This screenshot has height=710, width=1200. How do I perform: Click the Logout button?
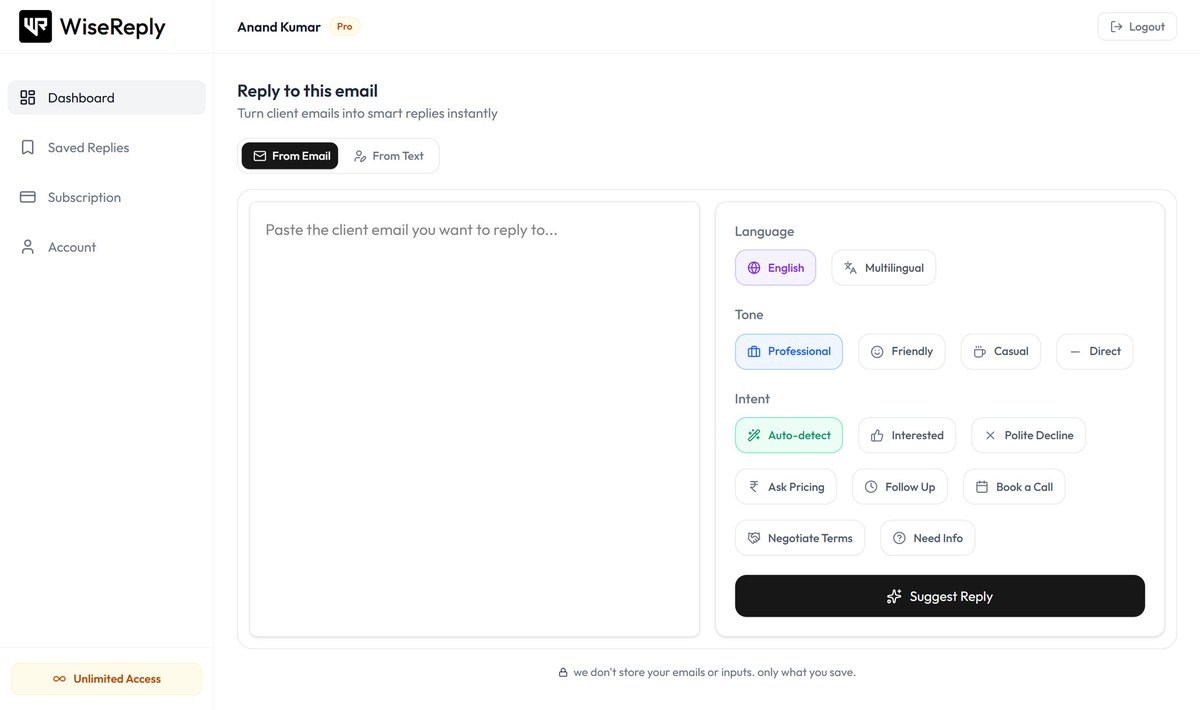[x=1137, y=27]
